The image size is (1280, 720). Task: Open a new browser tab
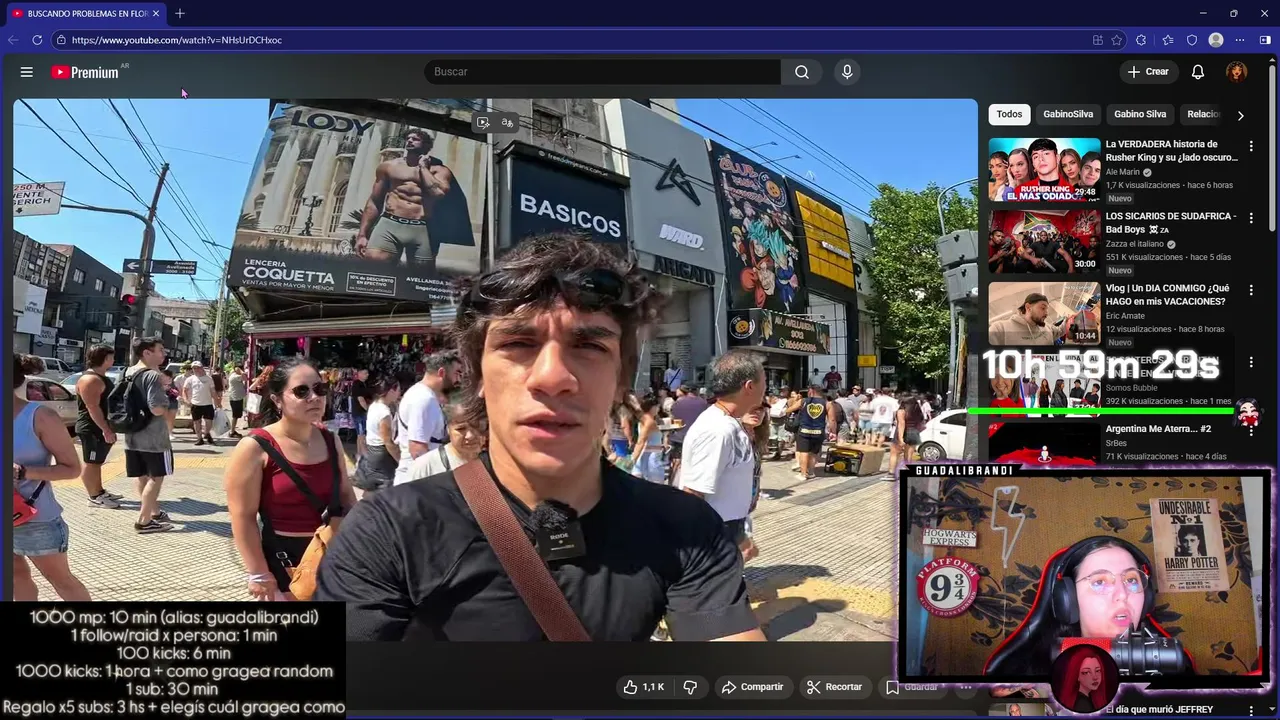pos(180,13)
